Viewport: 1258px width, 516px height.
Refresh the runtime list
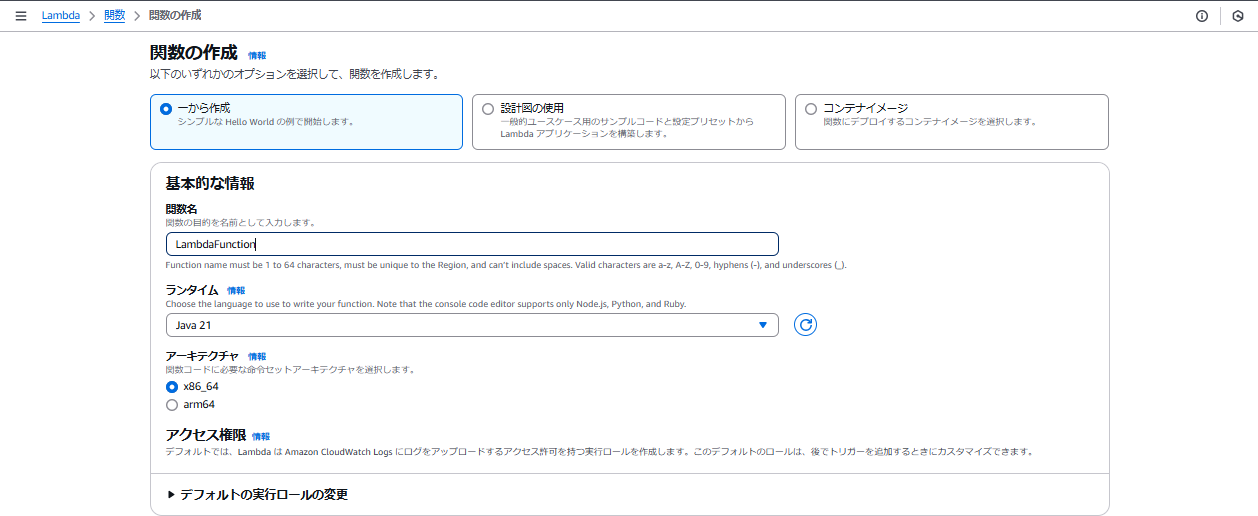pos(805,325)
